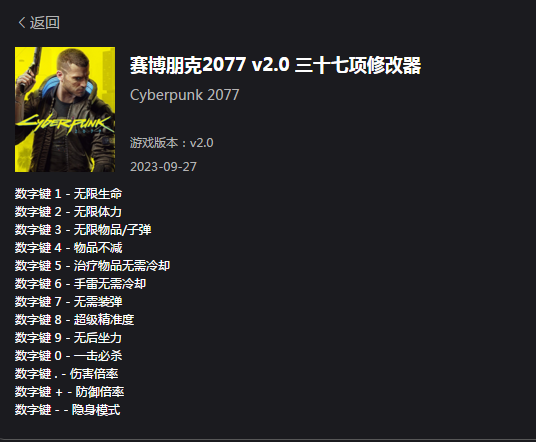Click the 赛博朋克2077 v2.0 trainer title
Image resolution: width=536 pixels, height=442 pixels.
pos(276,65)
